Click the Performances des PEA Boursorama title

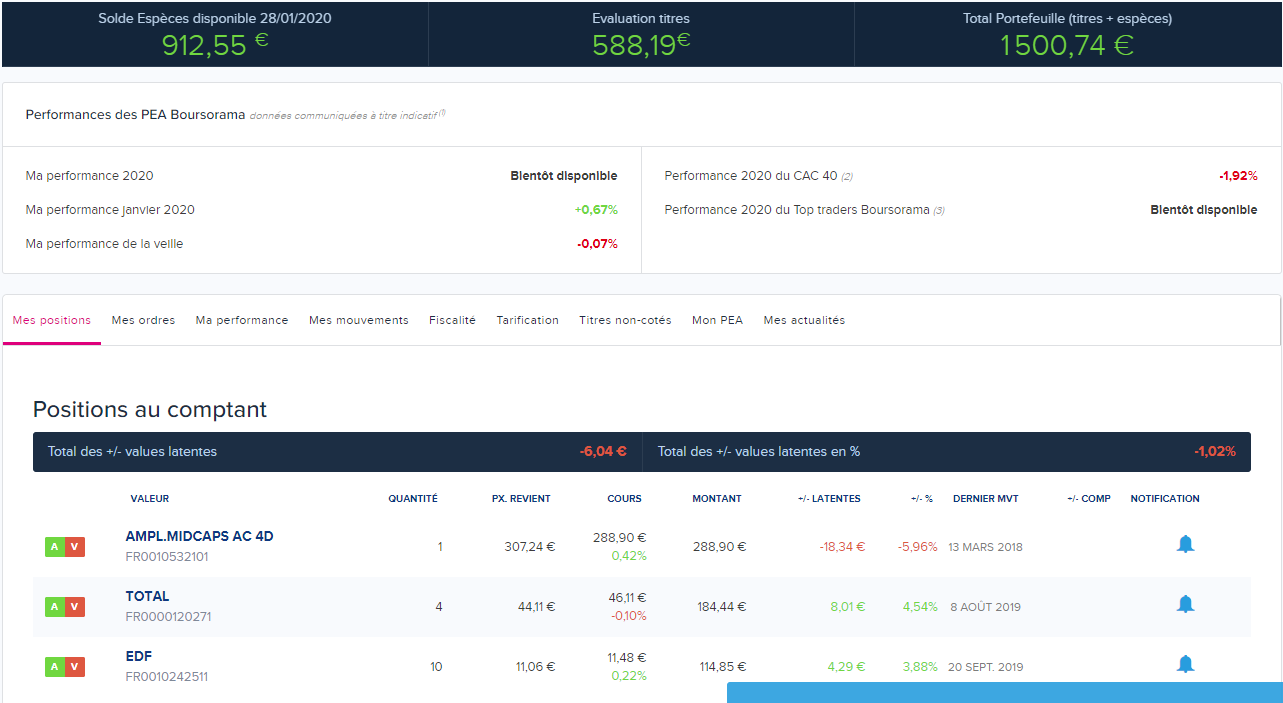(x=135, y=115)
